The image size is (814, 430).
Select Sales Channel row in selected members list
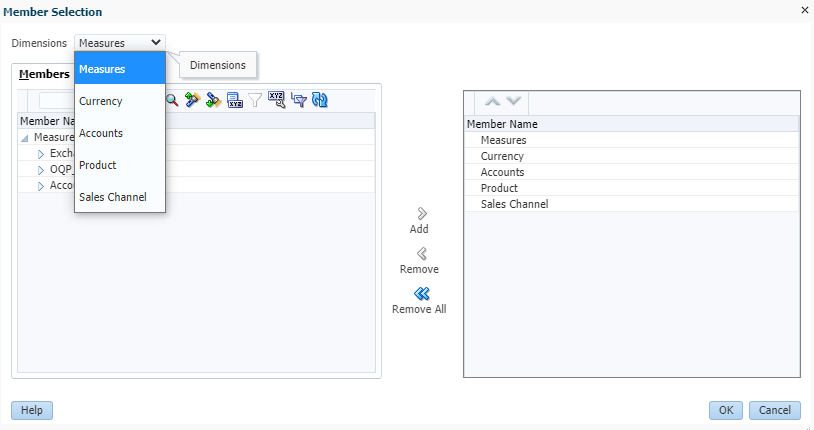[632, 204]
